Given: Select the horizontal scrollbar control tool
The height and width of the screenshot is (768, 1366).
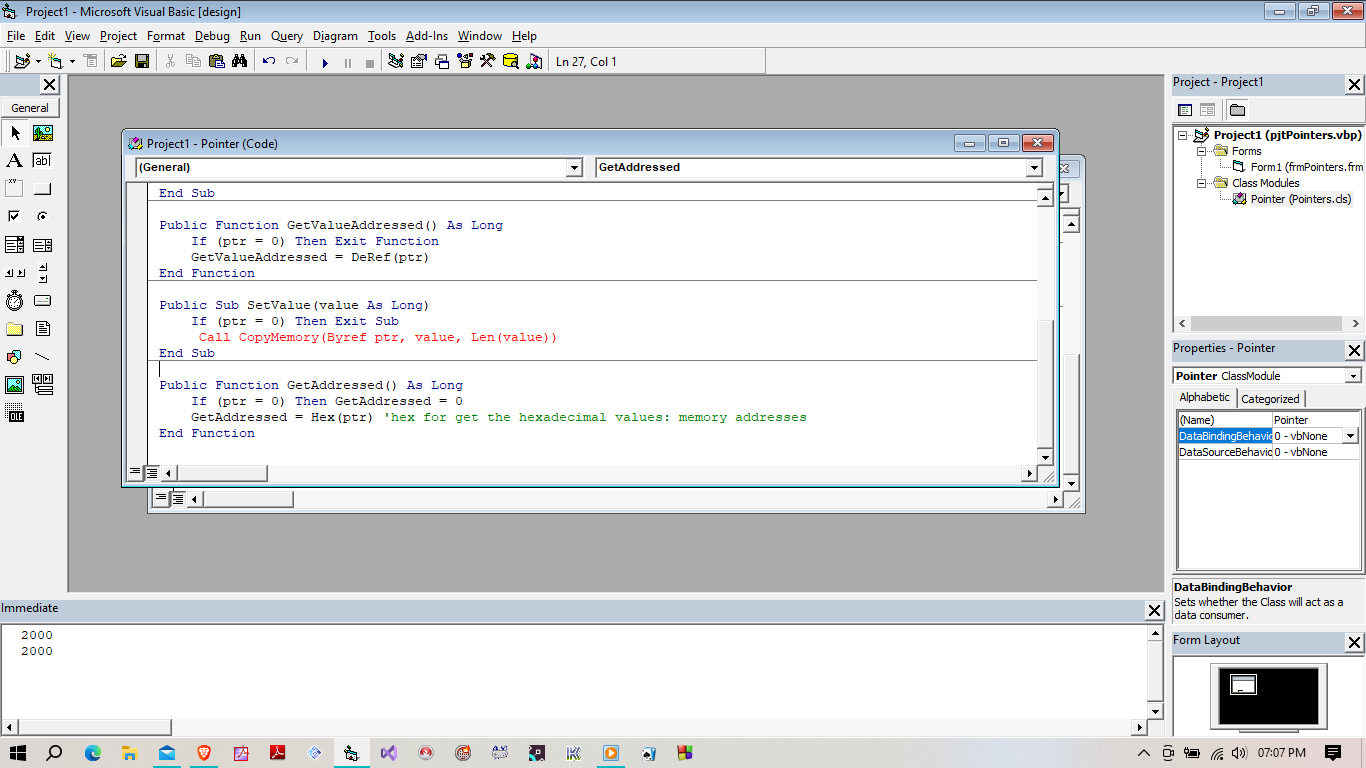Looking at the screenshot, I should tap(15, 273).
